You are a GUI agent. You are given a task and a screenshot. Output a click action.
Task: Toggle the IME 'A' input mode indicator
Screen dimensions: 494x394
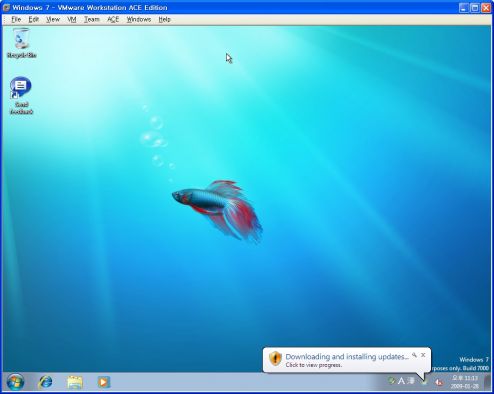coord(401,381)
